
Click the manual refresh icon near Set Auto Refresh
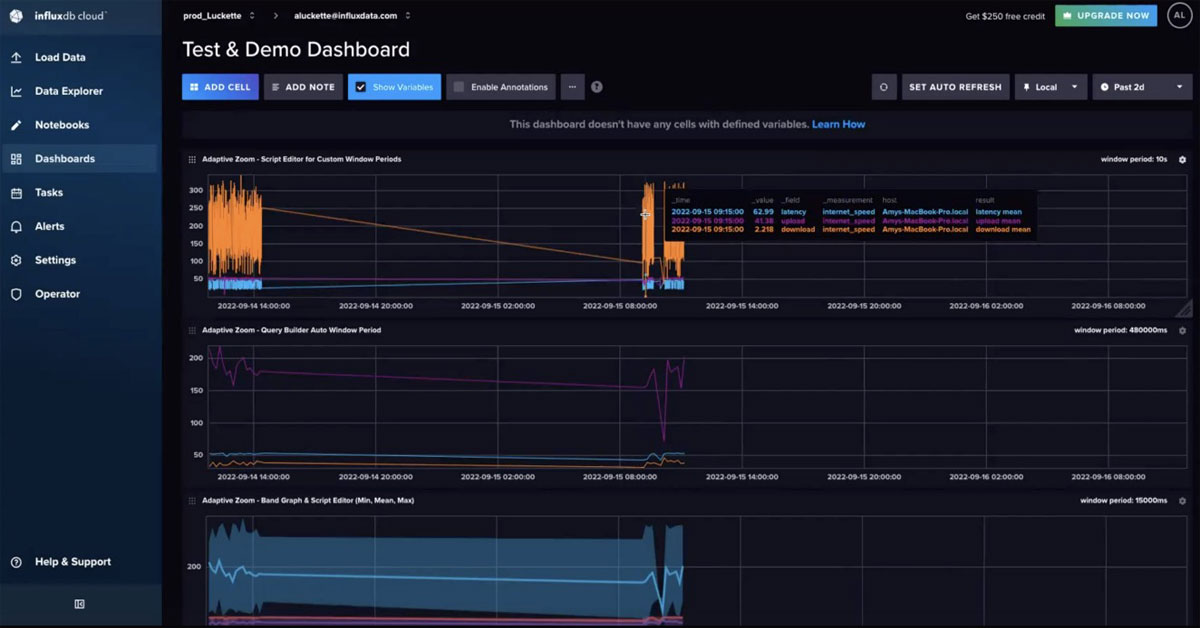coord(883,87)
